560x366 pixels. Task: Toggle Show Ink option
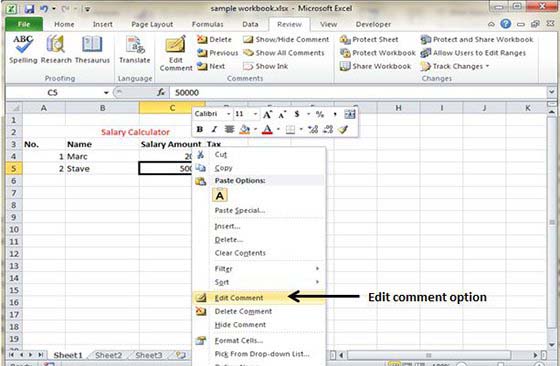[x=266, y=66]
